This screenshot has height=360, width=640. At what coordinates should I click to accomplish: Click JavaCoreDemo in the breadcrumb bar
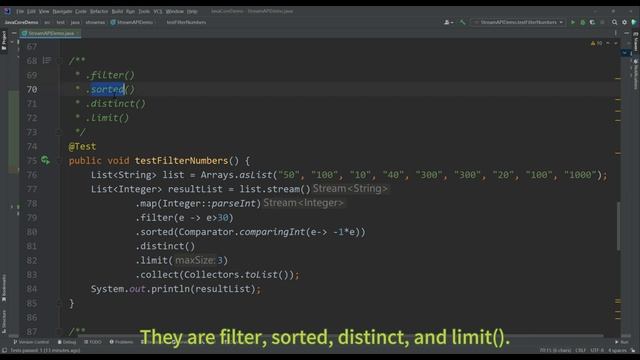21,22
